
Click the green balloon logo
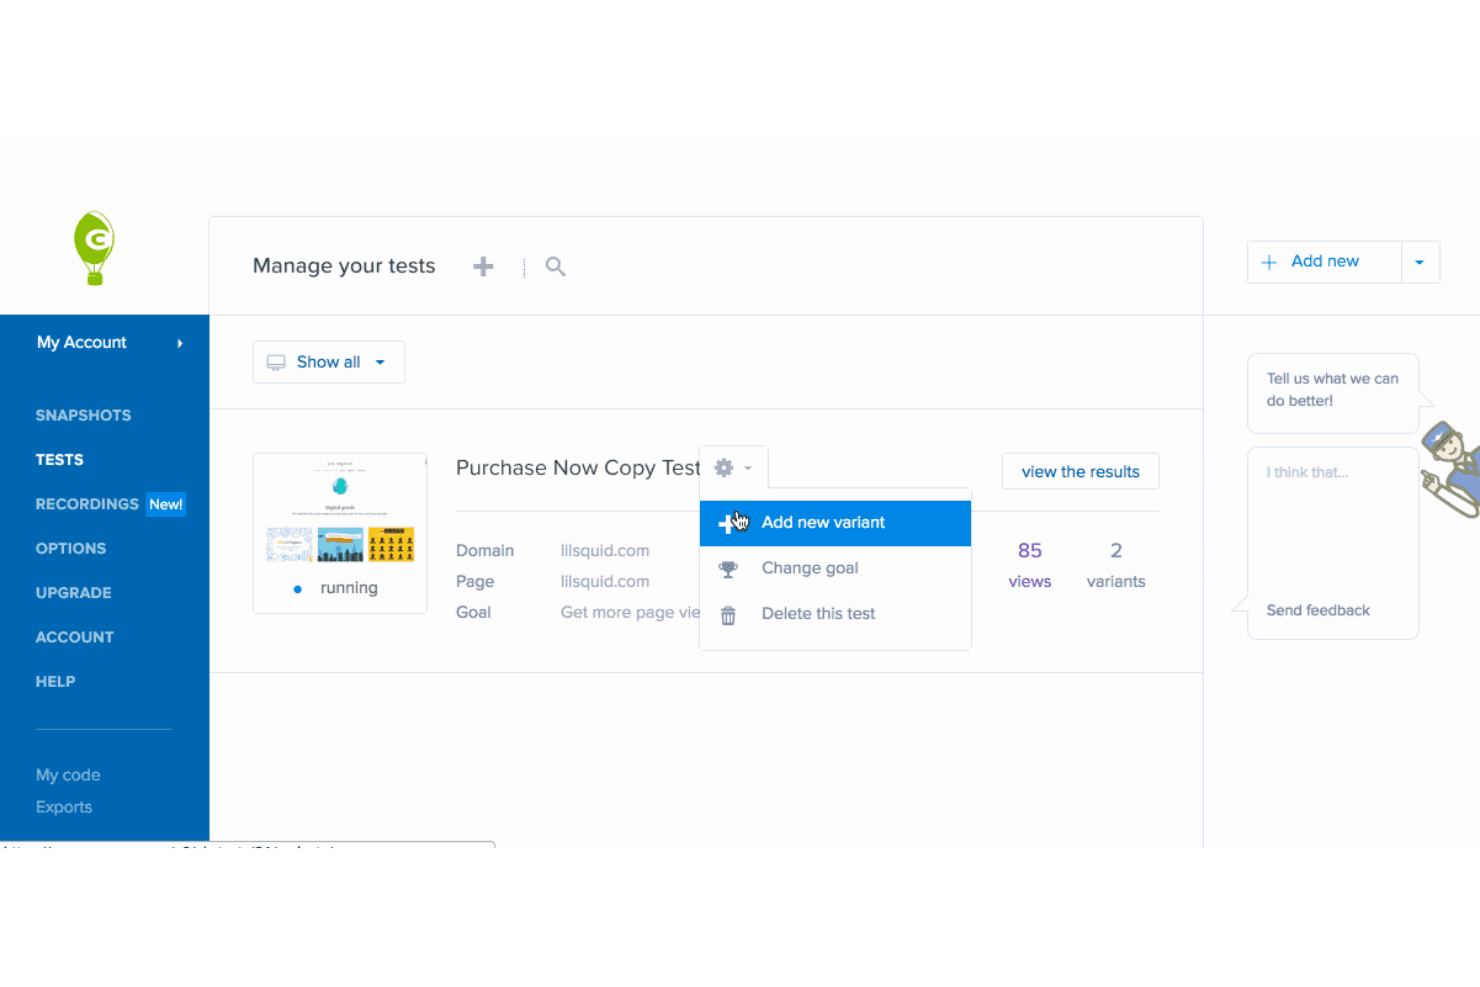(95, 248)
